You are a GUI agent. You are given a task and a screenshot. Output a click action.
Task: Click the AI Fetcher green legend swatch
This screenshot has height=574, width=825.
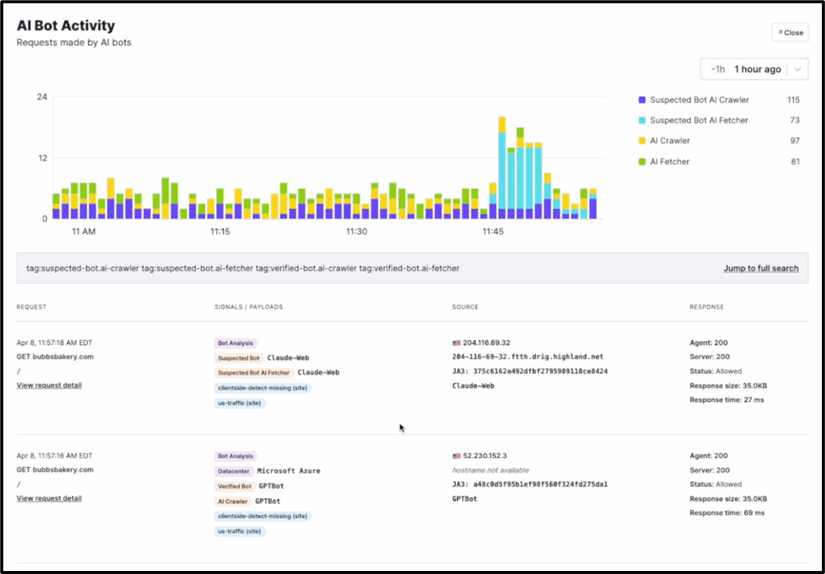pyautogui.click(x=642, y=162)
